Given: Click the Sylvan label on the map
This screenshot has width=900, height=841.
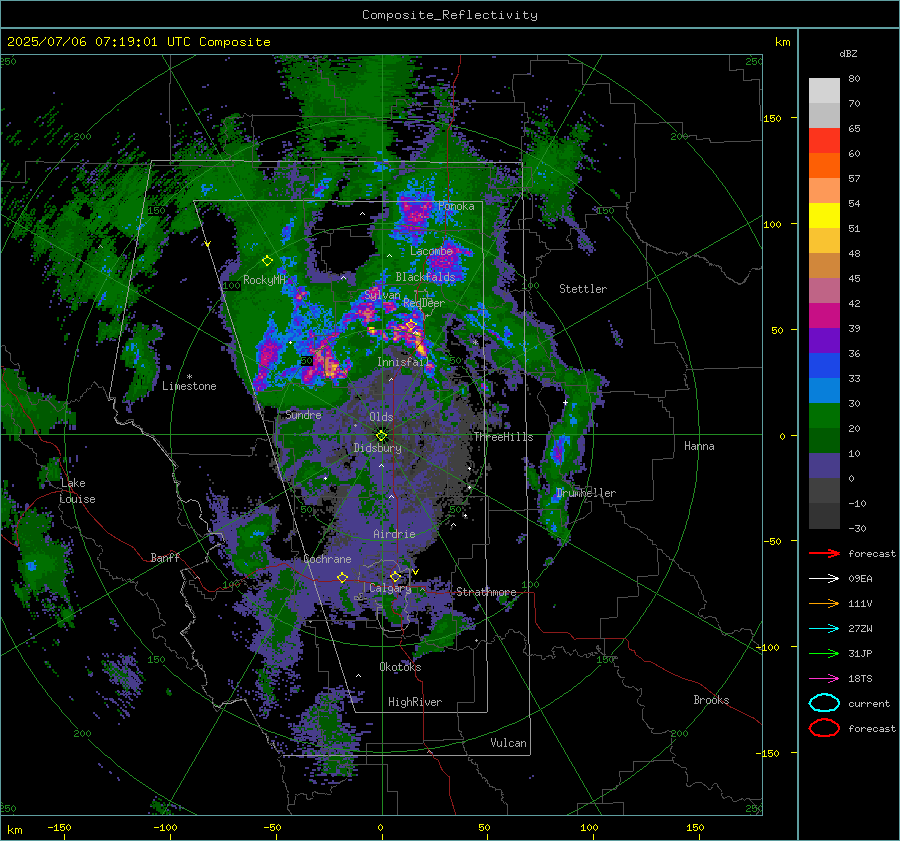Looking at the screenshot, I should (382, 295).
